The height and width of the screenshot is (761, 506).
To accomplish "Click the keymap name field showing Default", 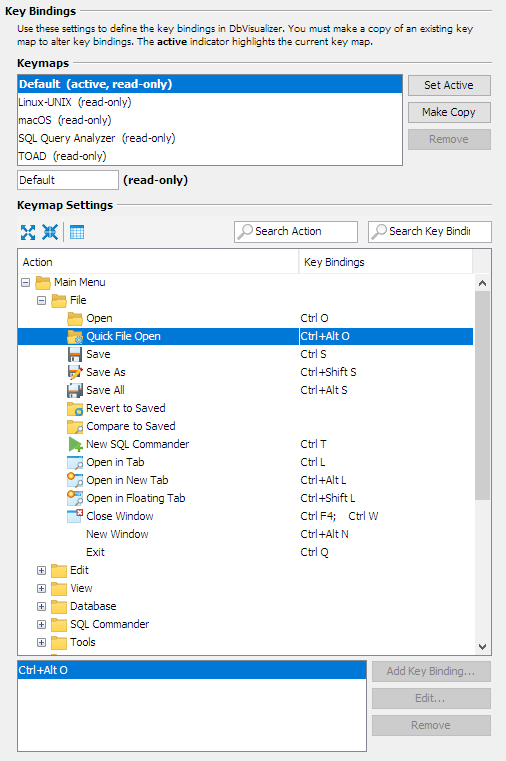I will 68,180.
